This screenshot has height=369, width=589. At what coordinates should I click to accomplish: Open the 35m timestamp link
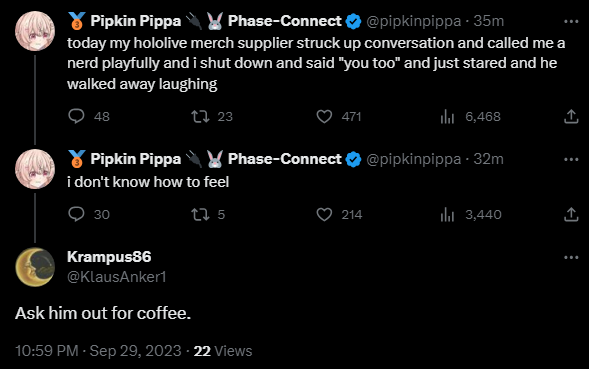[488, 21]
